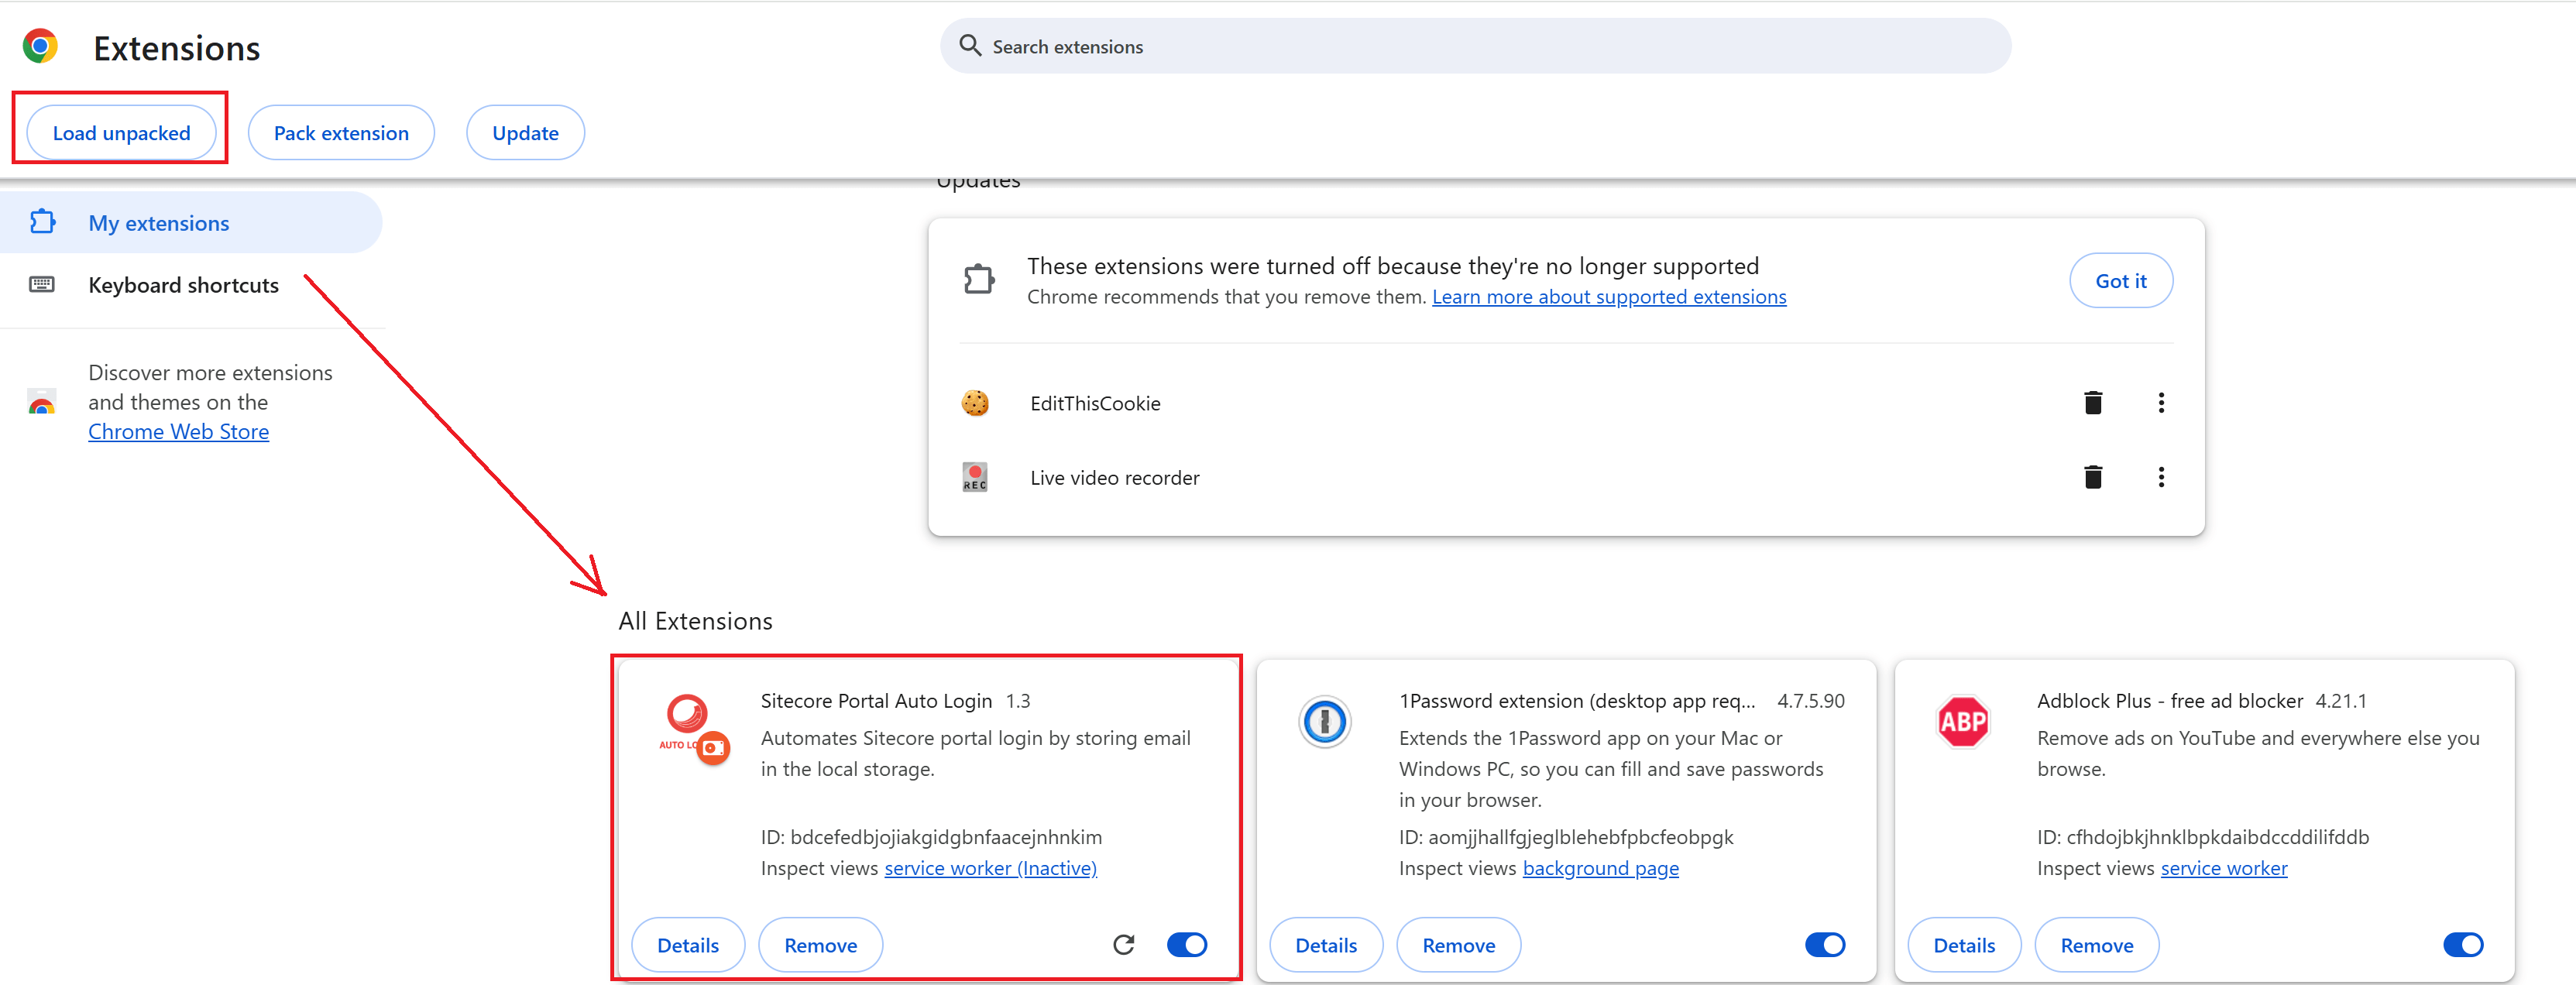The width and height of the screenshot is (2576, 985).
Task: Delete EditThisCookie with trash icon
Action: pyautogui.click(x=2092, y=403)
